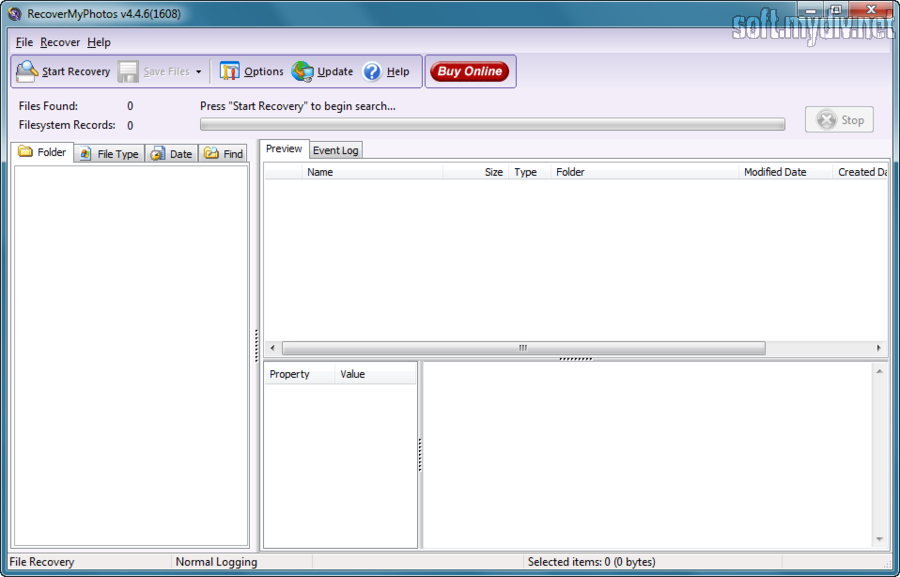Click the Update globe icon
Viewport: 900px width, 577px height.
(302, 71)
